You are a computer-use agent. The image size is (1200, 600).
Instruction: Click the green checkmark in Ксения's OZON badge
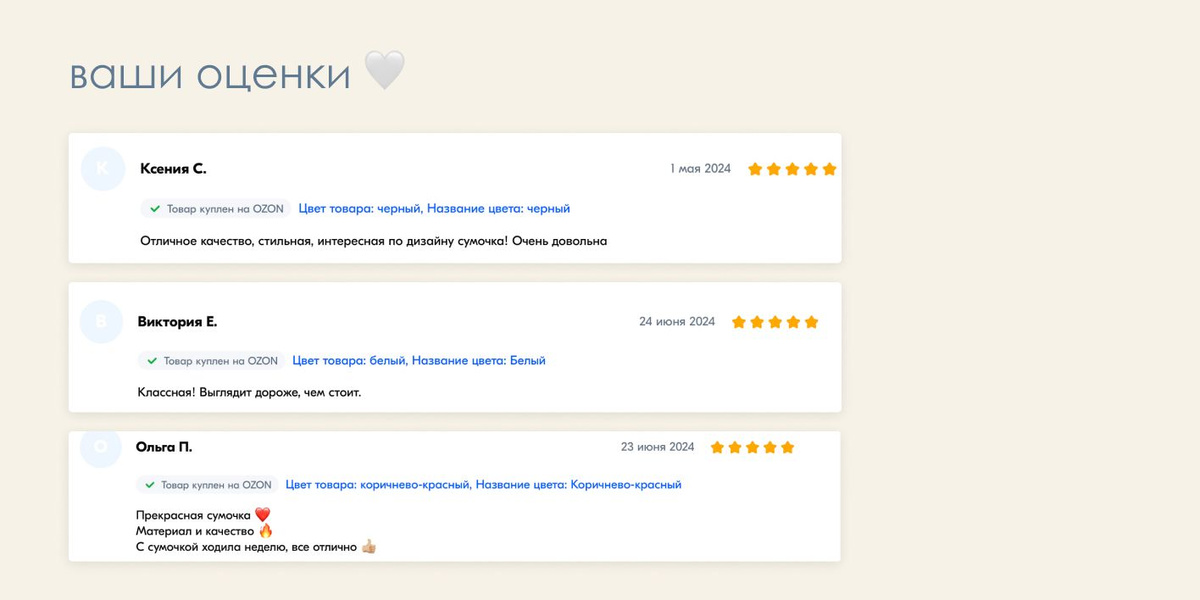(x=155, y=209)
